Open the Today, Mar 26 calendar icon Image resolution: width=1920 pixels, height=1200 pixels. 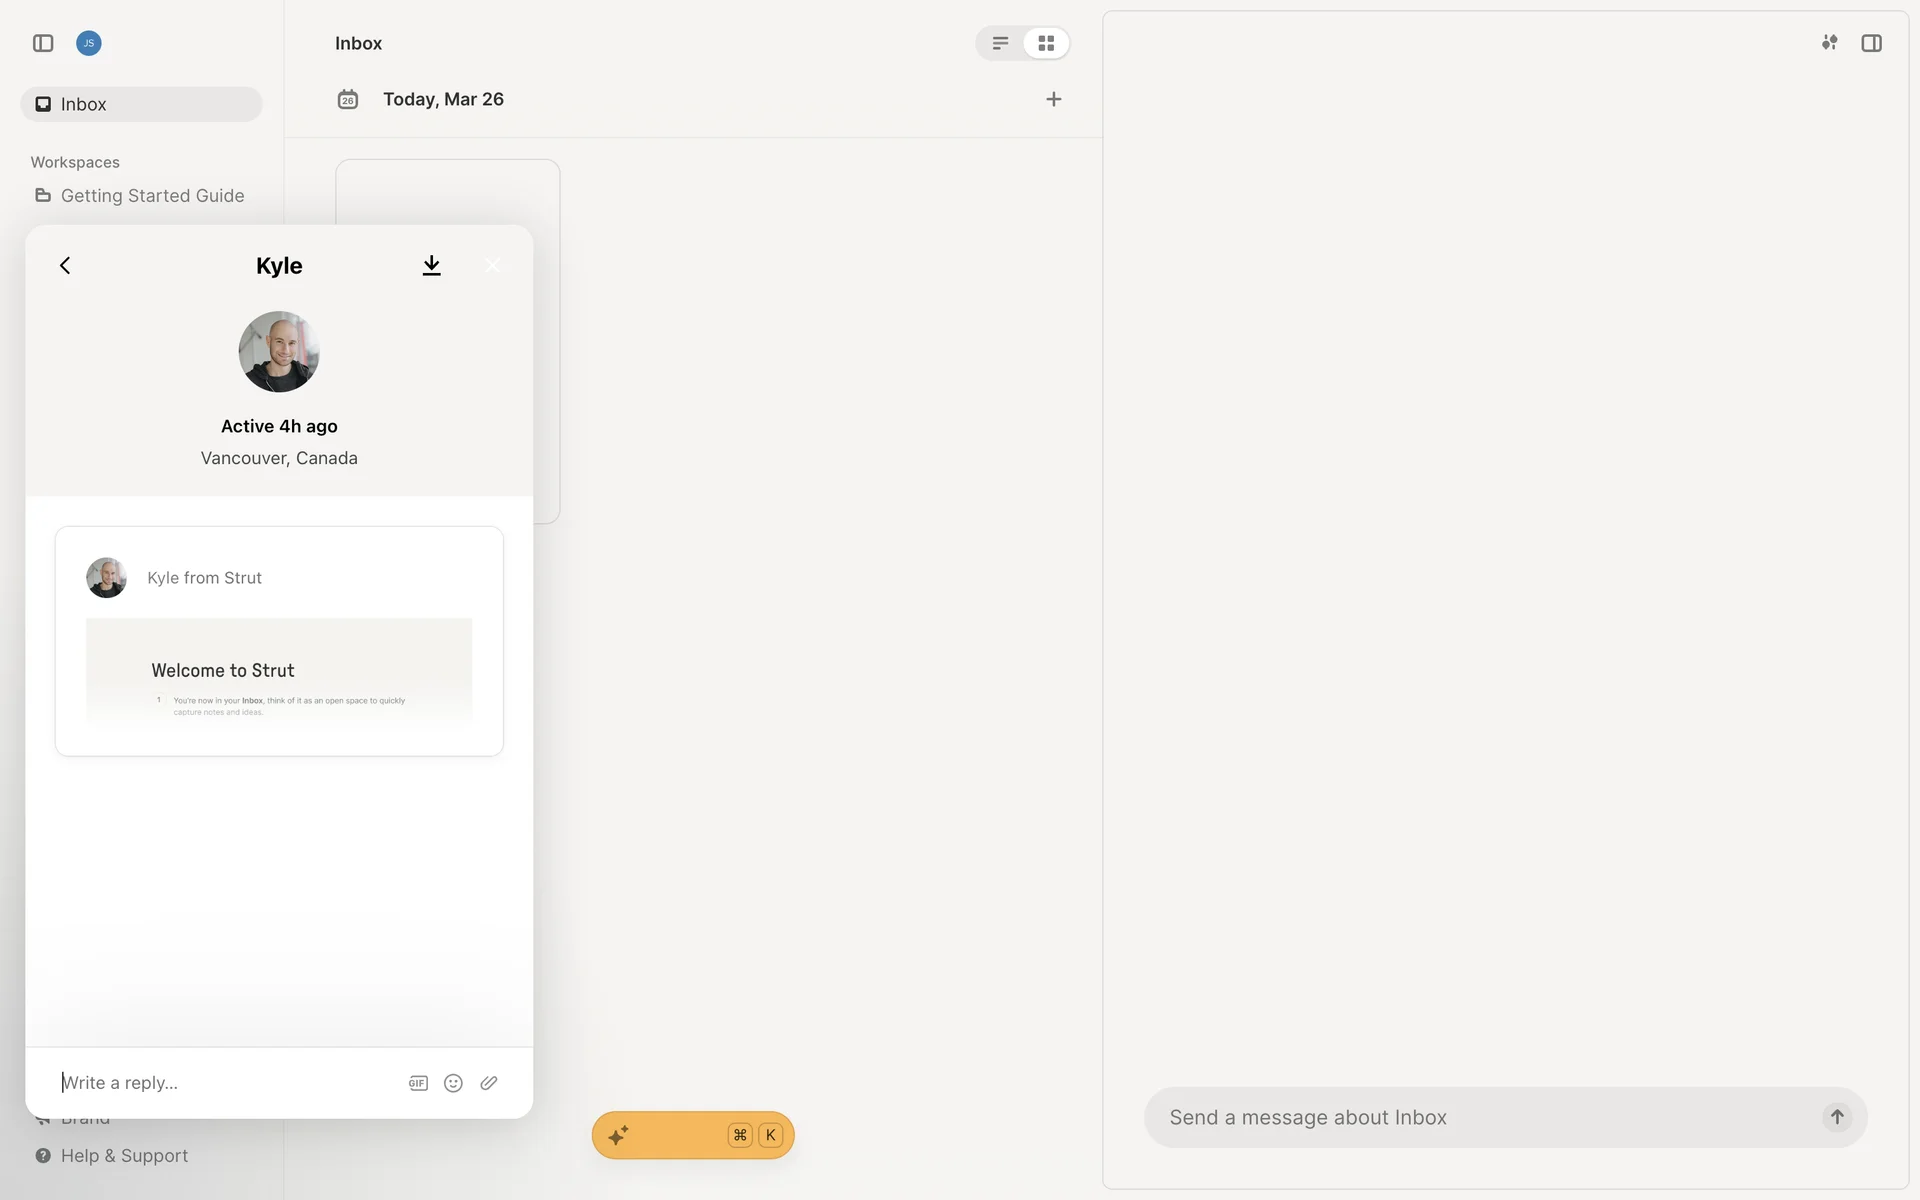pyautogui.click(x=347, y=99)
